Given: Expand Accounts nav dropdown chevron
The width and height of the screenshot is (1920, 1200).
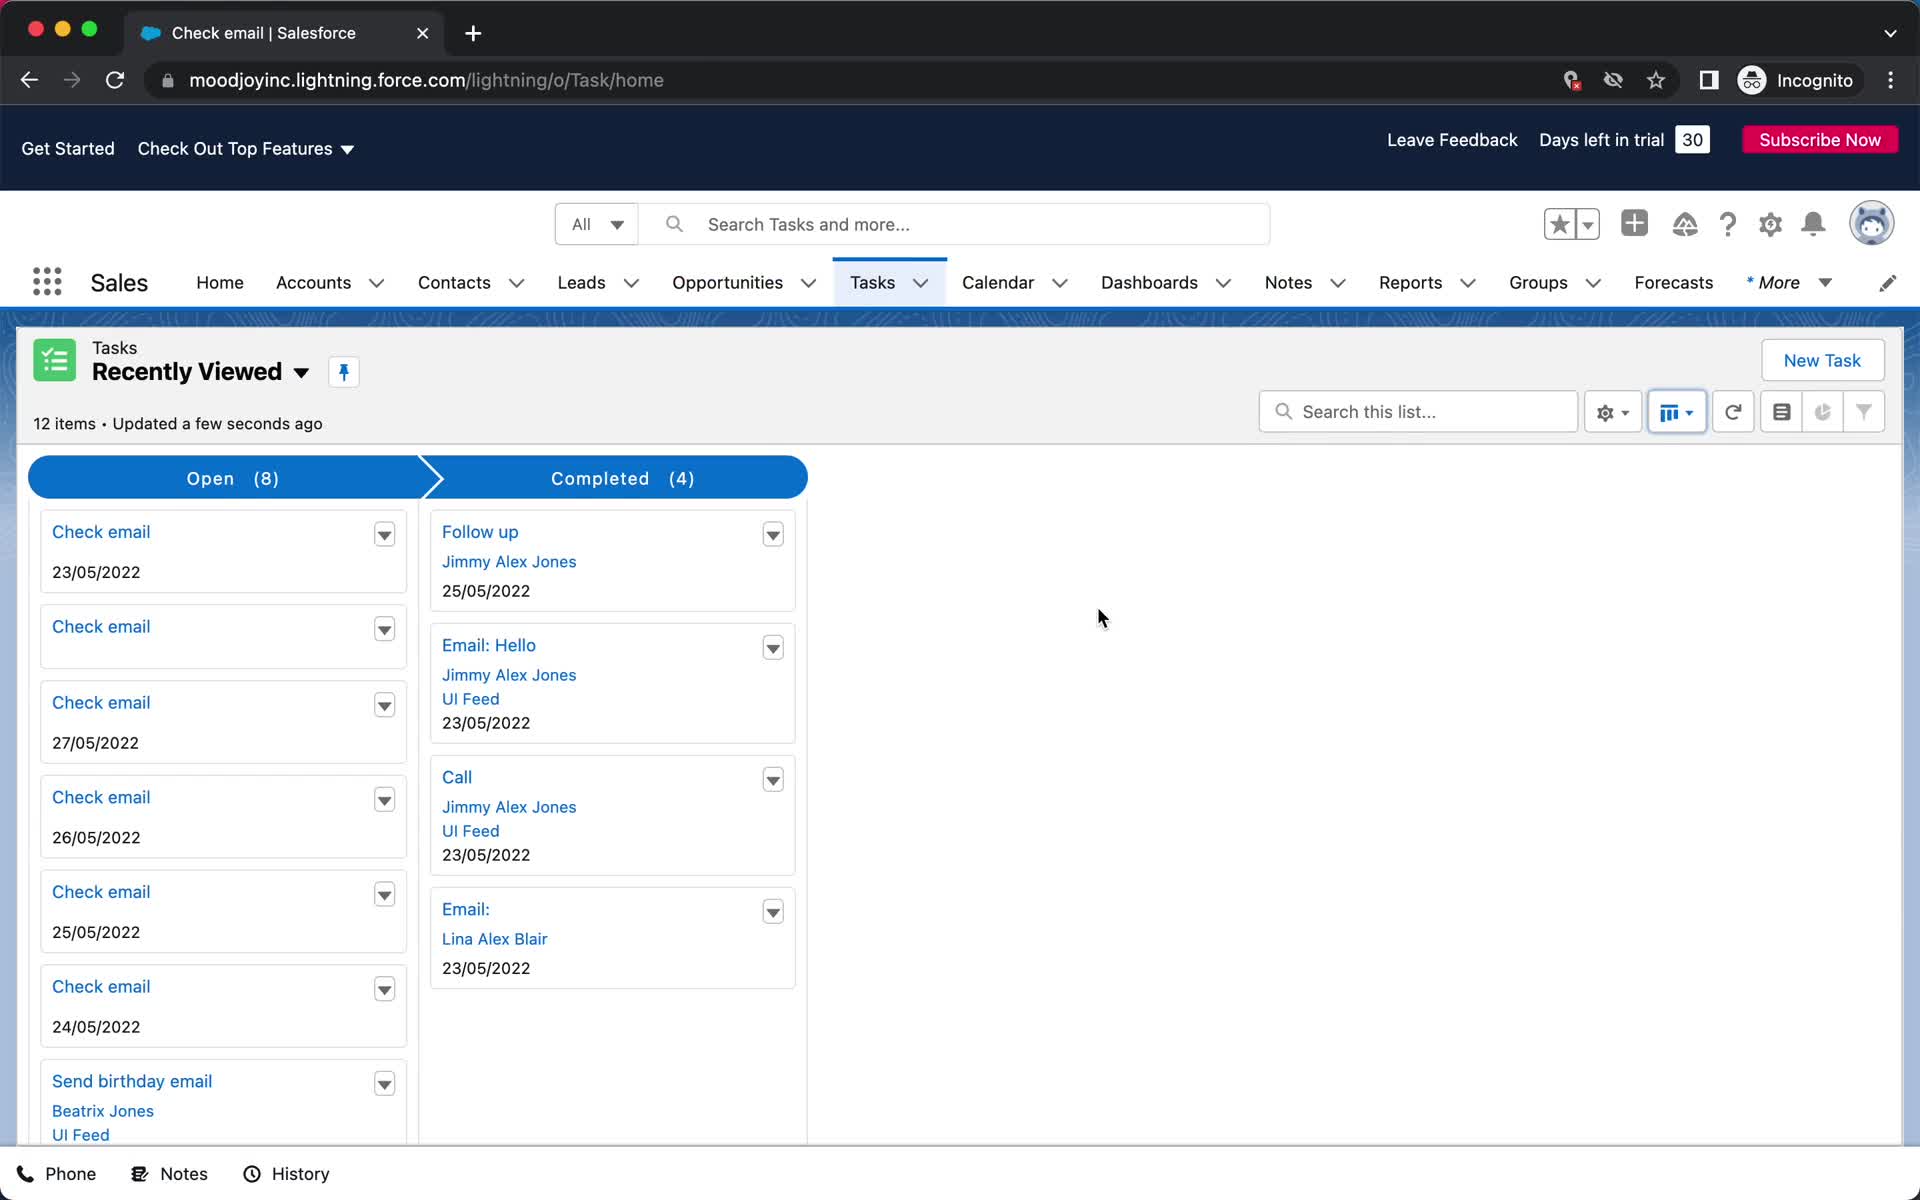Looking at the screenshot, I should (x=377, y=283).
